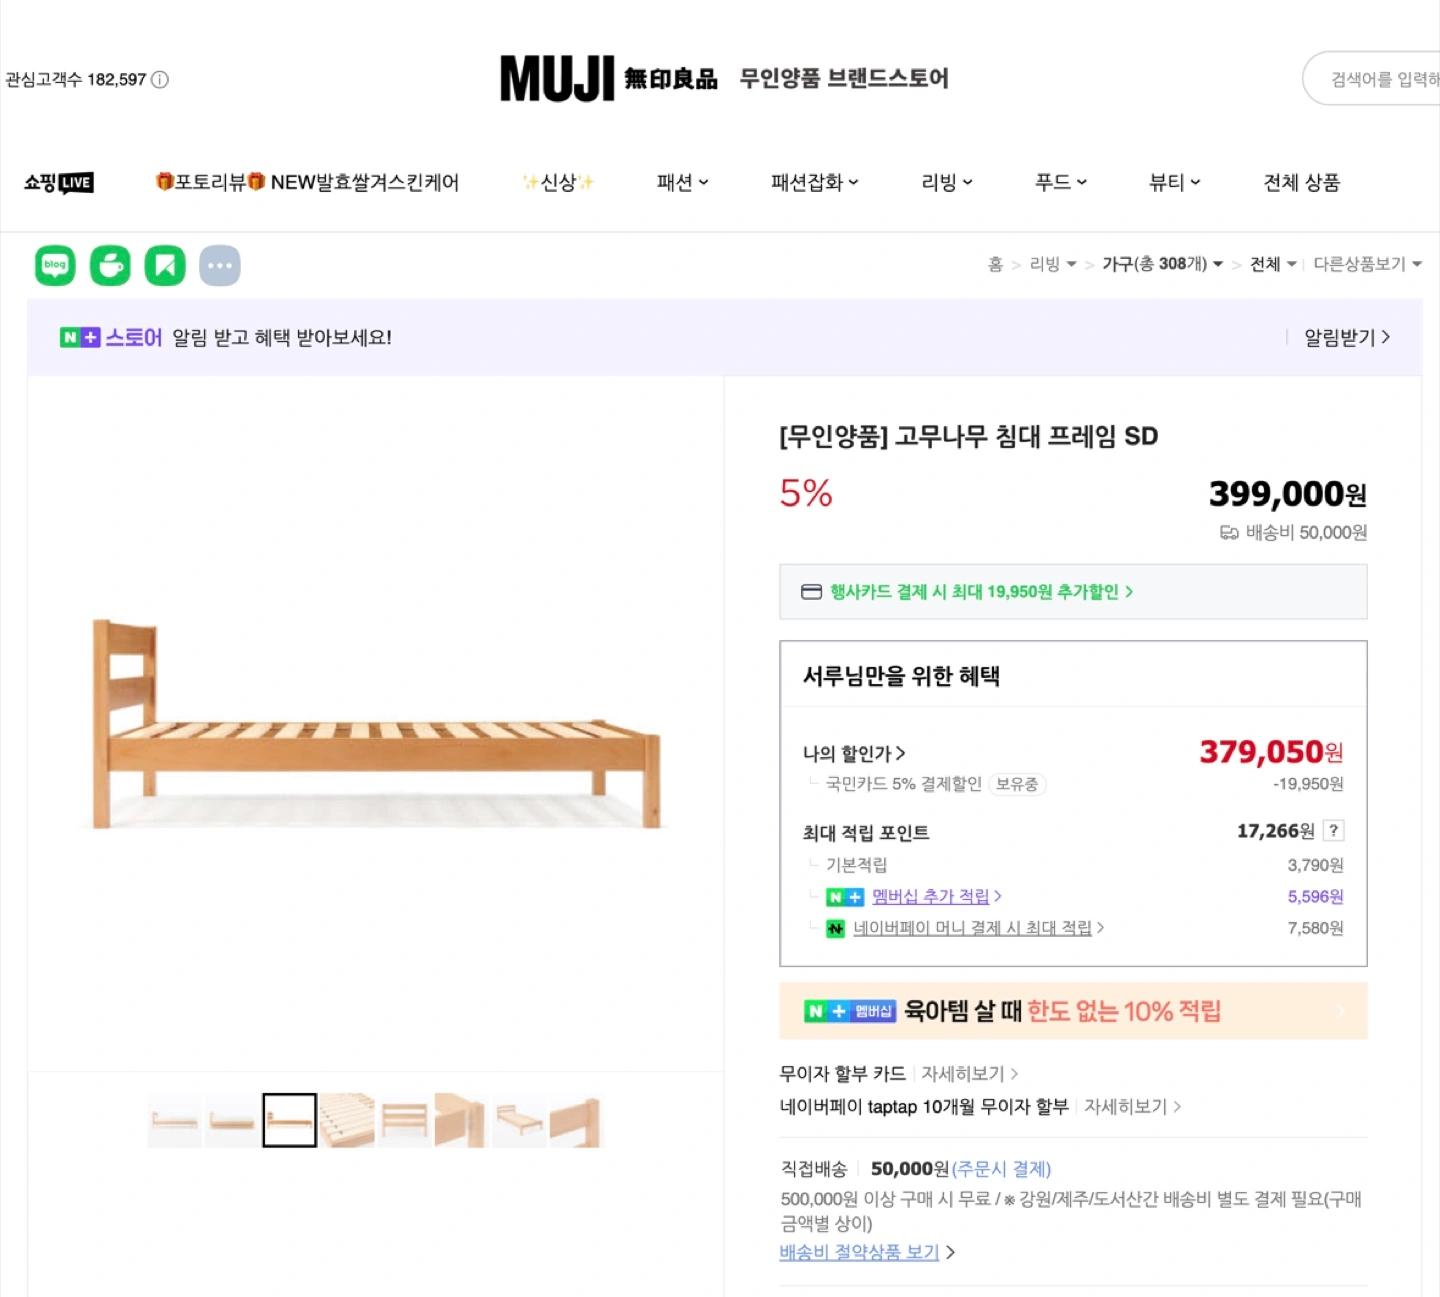Select the slat close-up thumbnail
Screen dimensions: 1440x1297
[x=347, y=1121]
